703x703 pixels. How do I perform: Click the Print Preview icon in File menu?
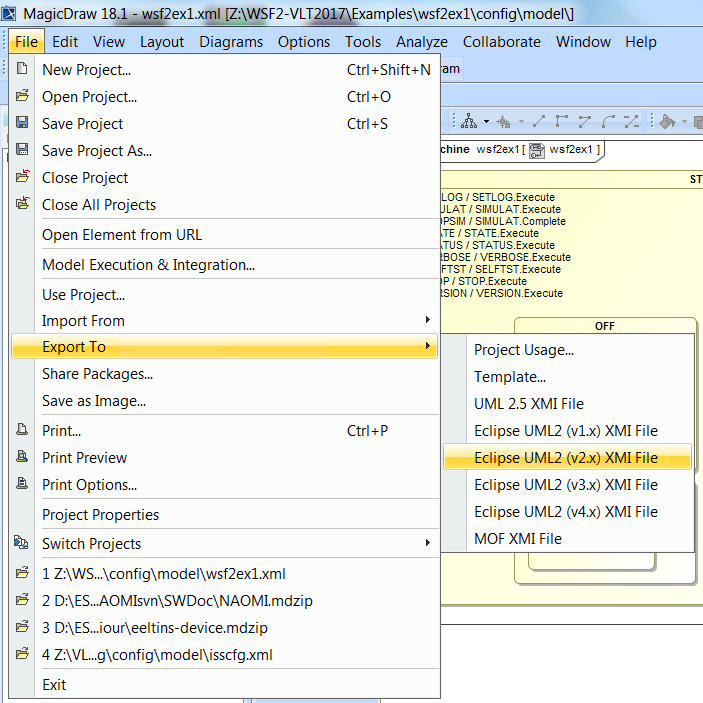[x=22, y=457]
